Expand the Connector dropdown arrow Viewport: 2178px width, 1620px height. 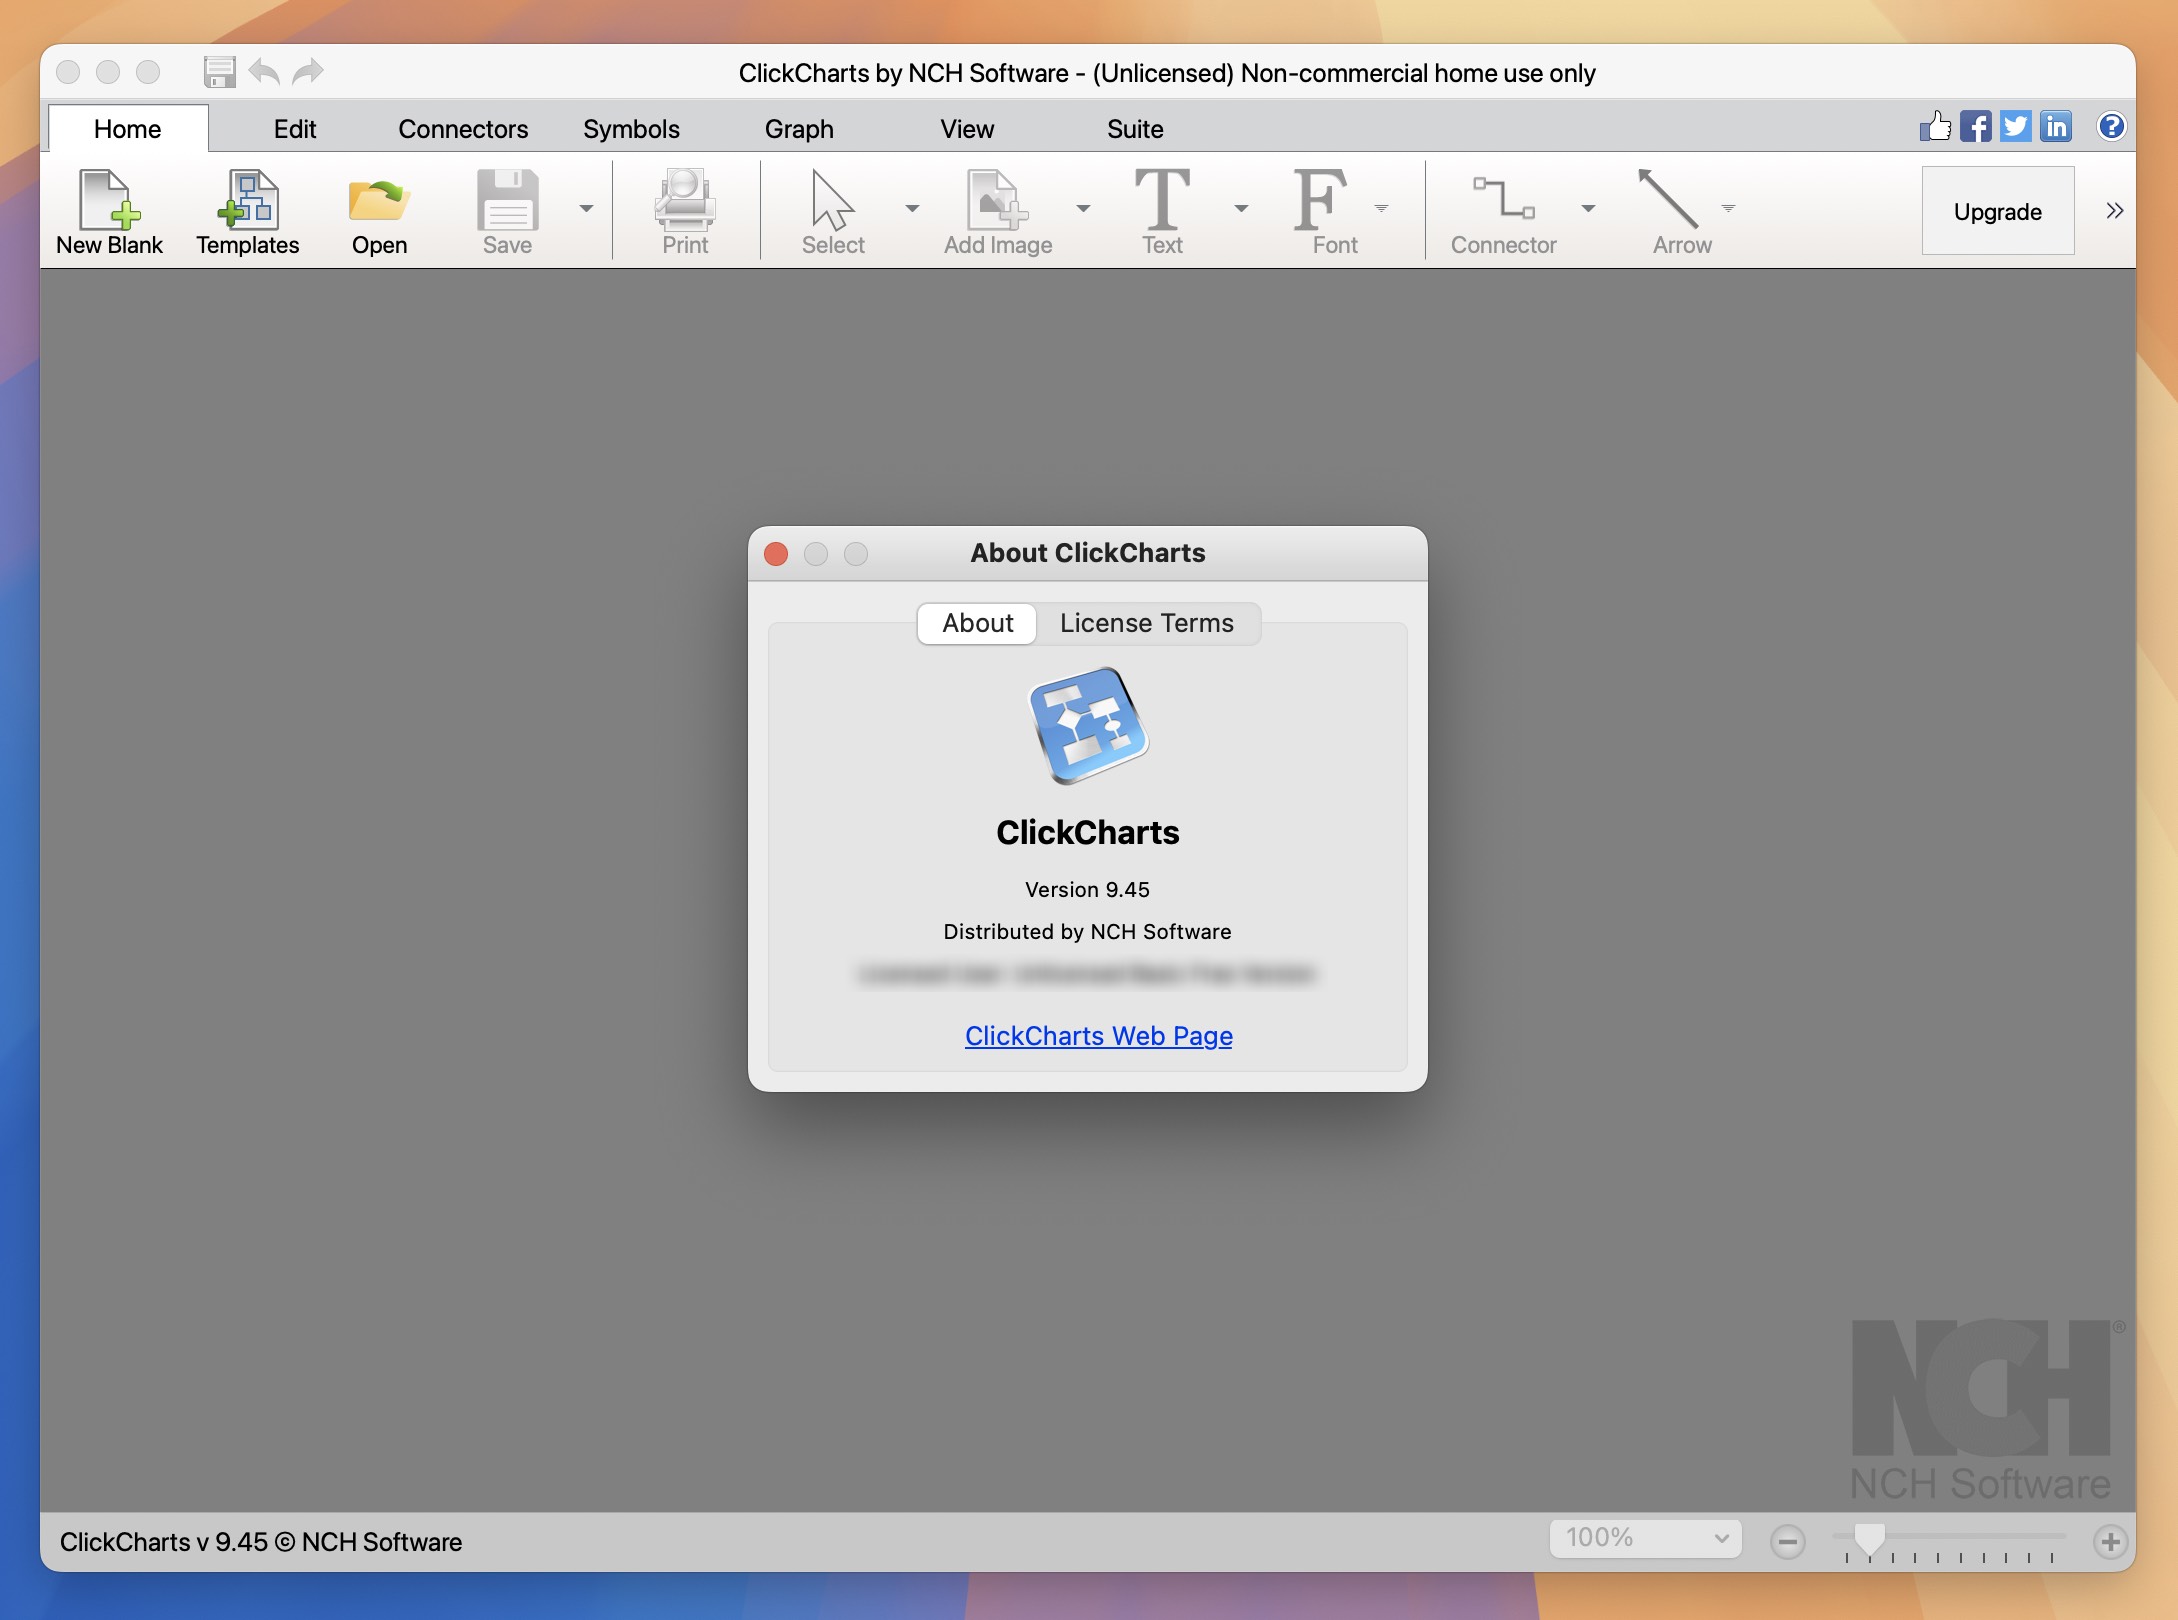[x=1588, y=208]
